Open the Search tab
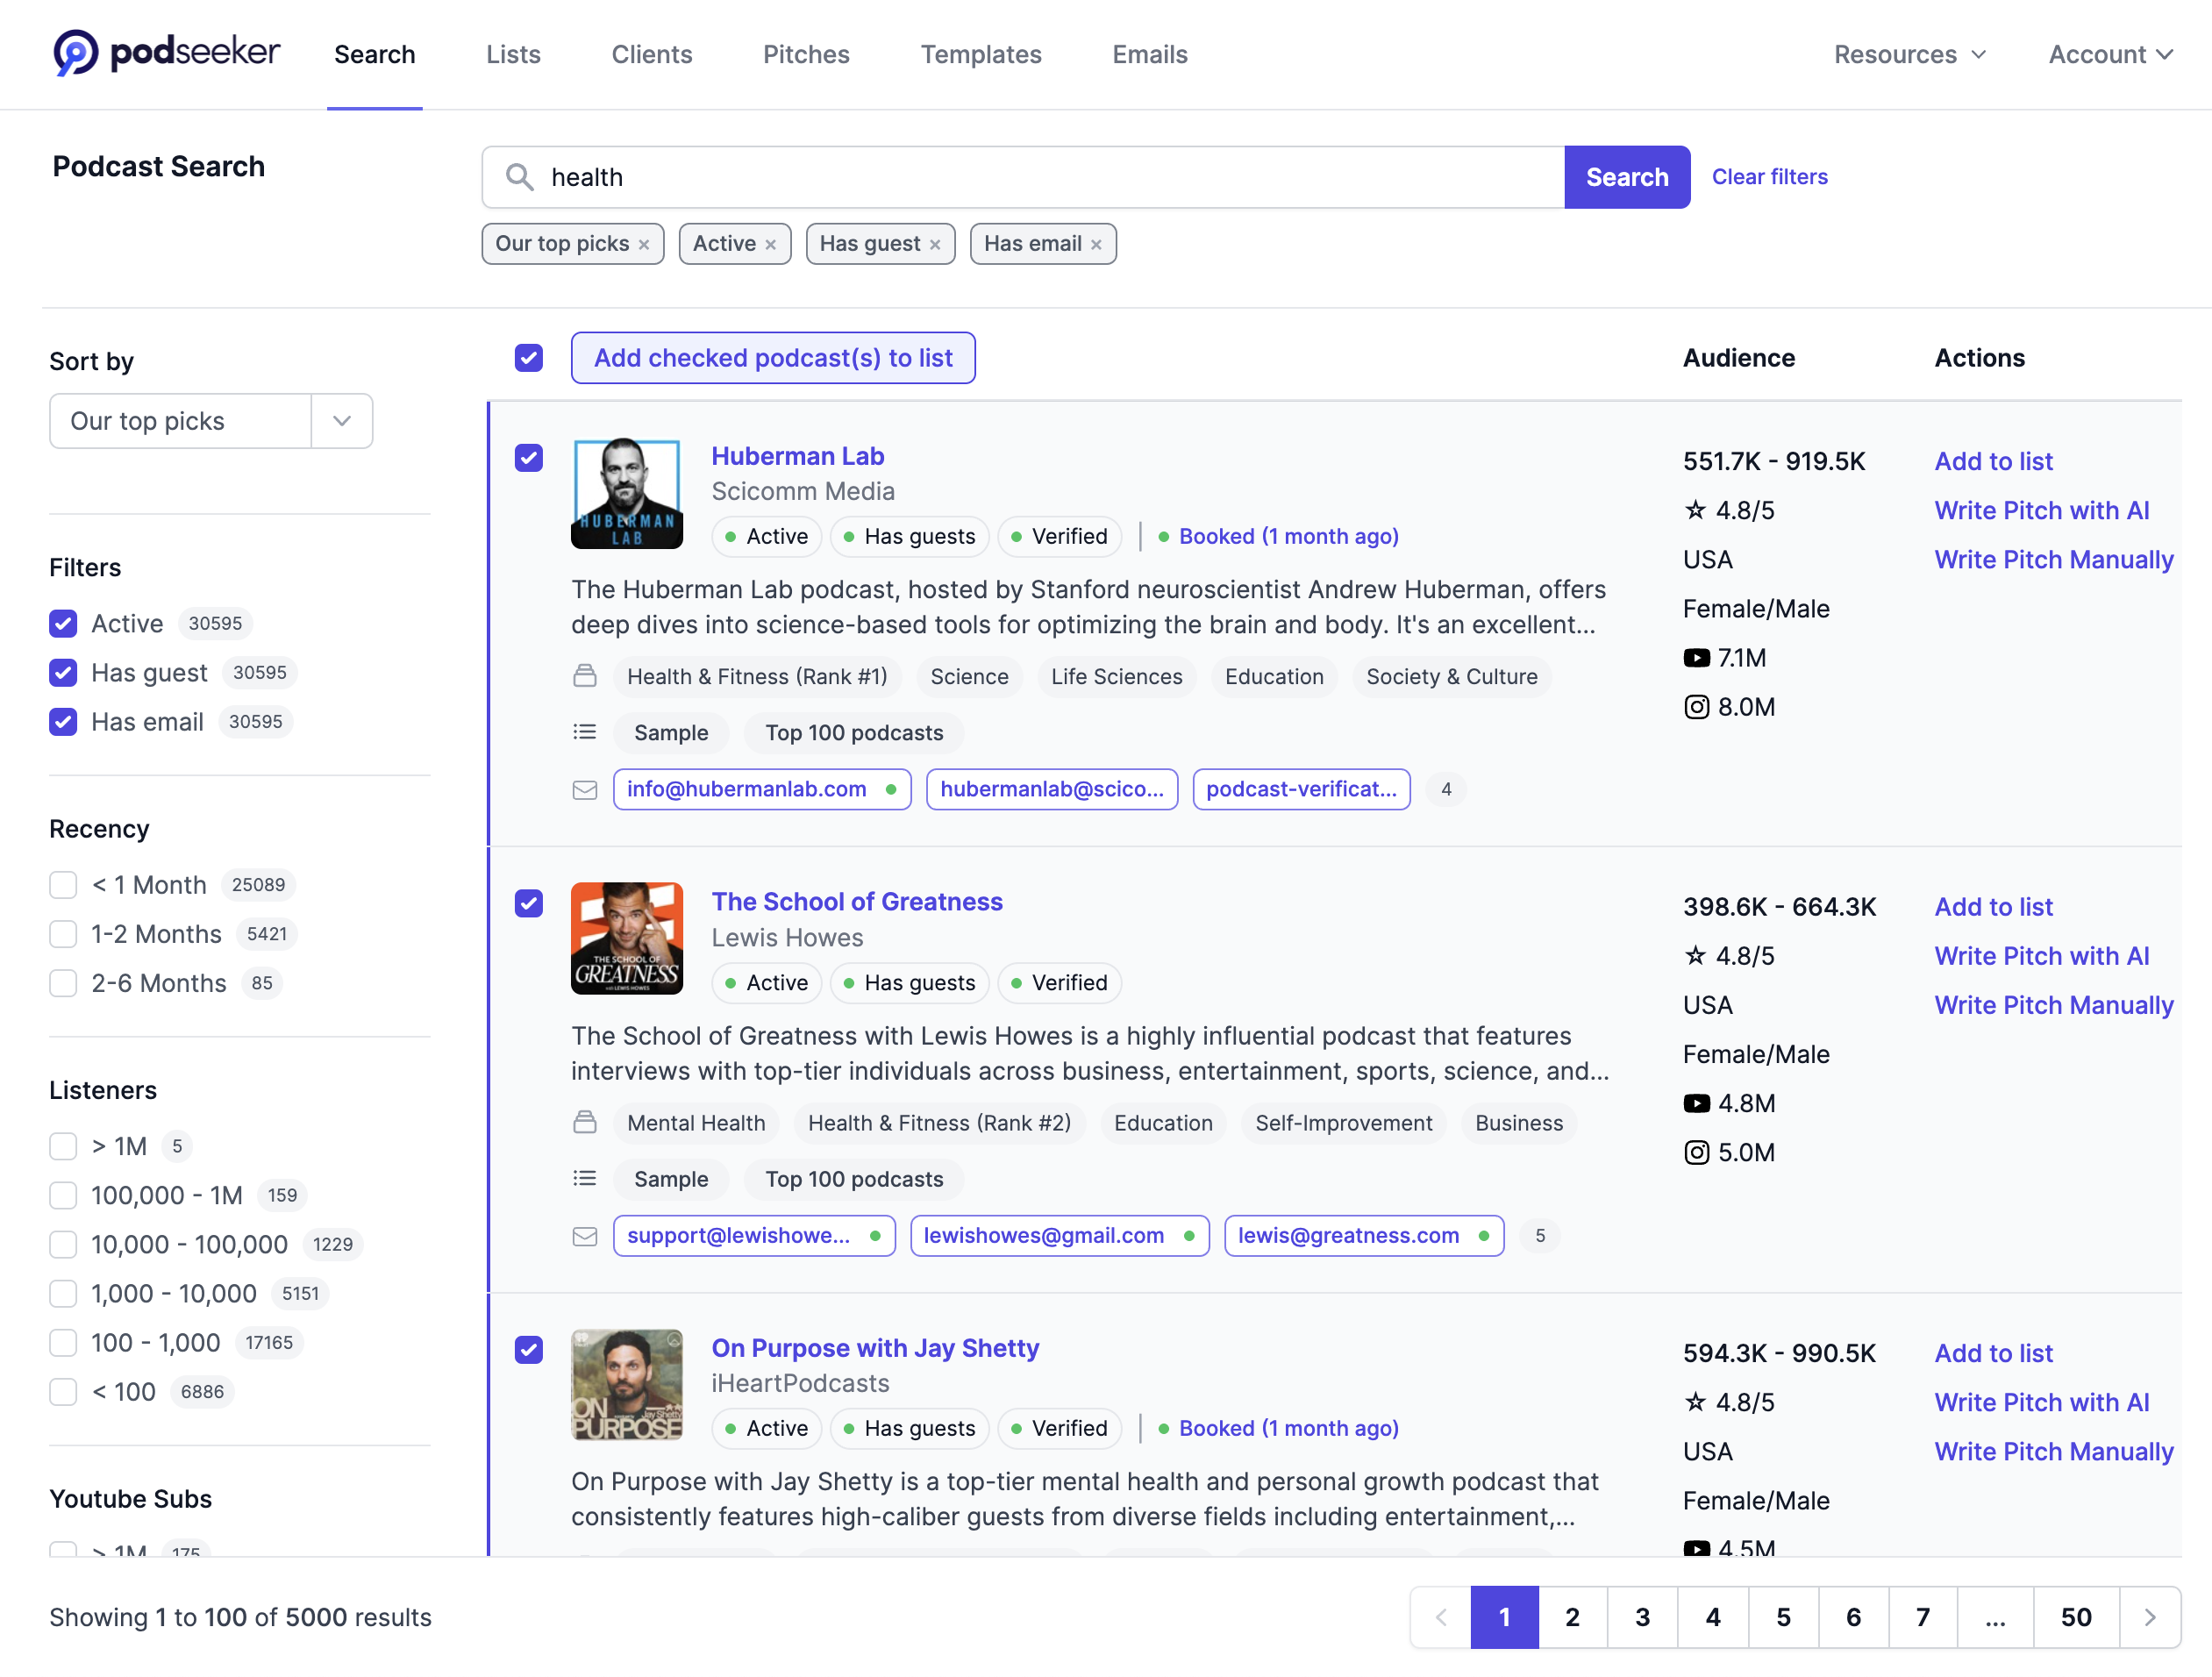This screenshot has width=2212, height=1677. click(x=375, y=54)
